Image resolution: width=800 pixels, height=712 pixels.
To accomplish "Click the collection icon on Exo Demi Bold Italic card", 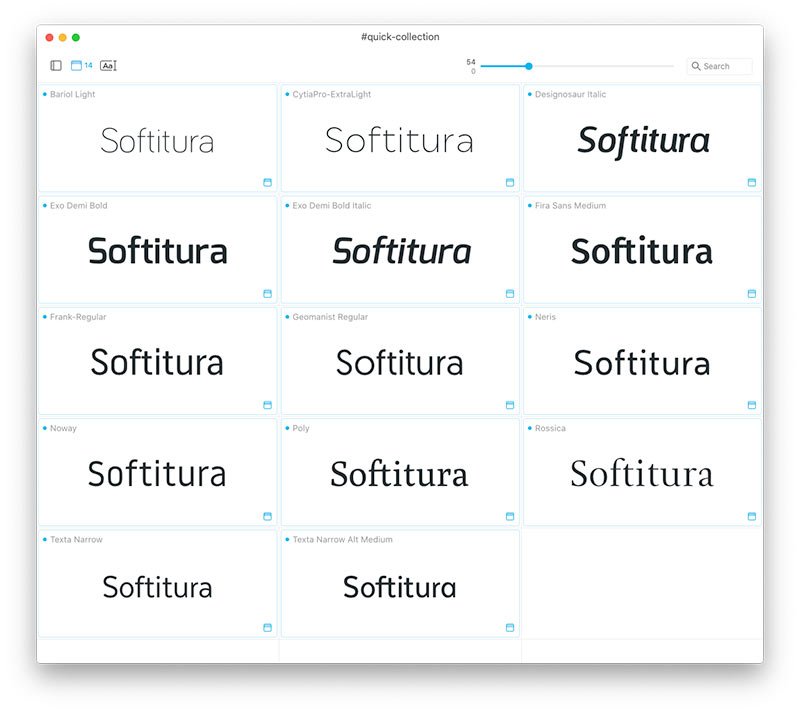I will pos(510,293).
